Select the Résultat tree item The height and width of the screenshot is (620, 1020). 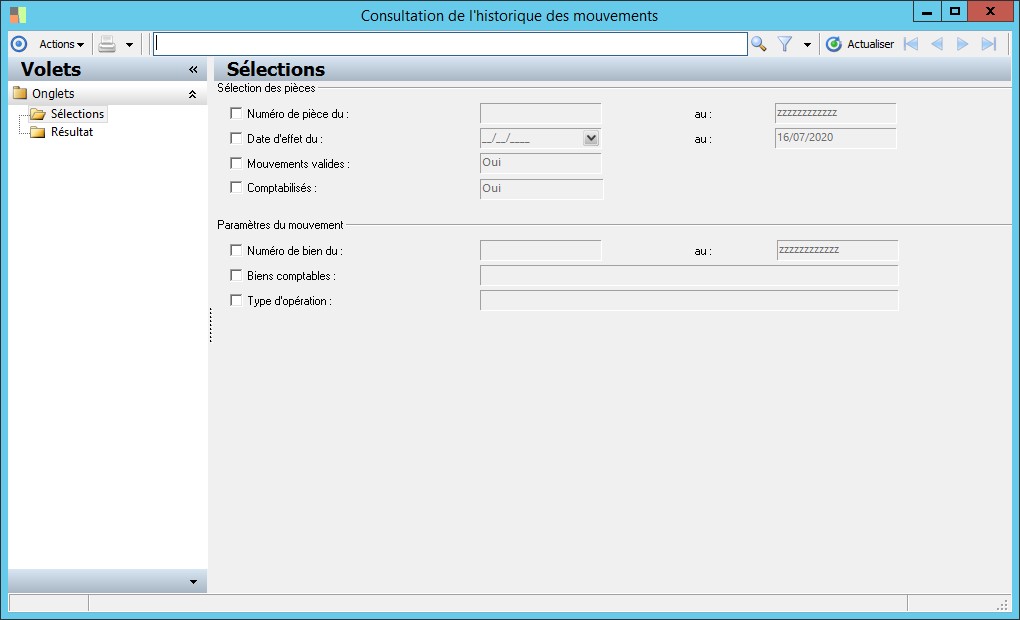click(72, 132)
